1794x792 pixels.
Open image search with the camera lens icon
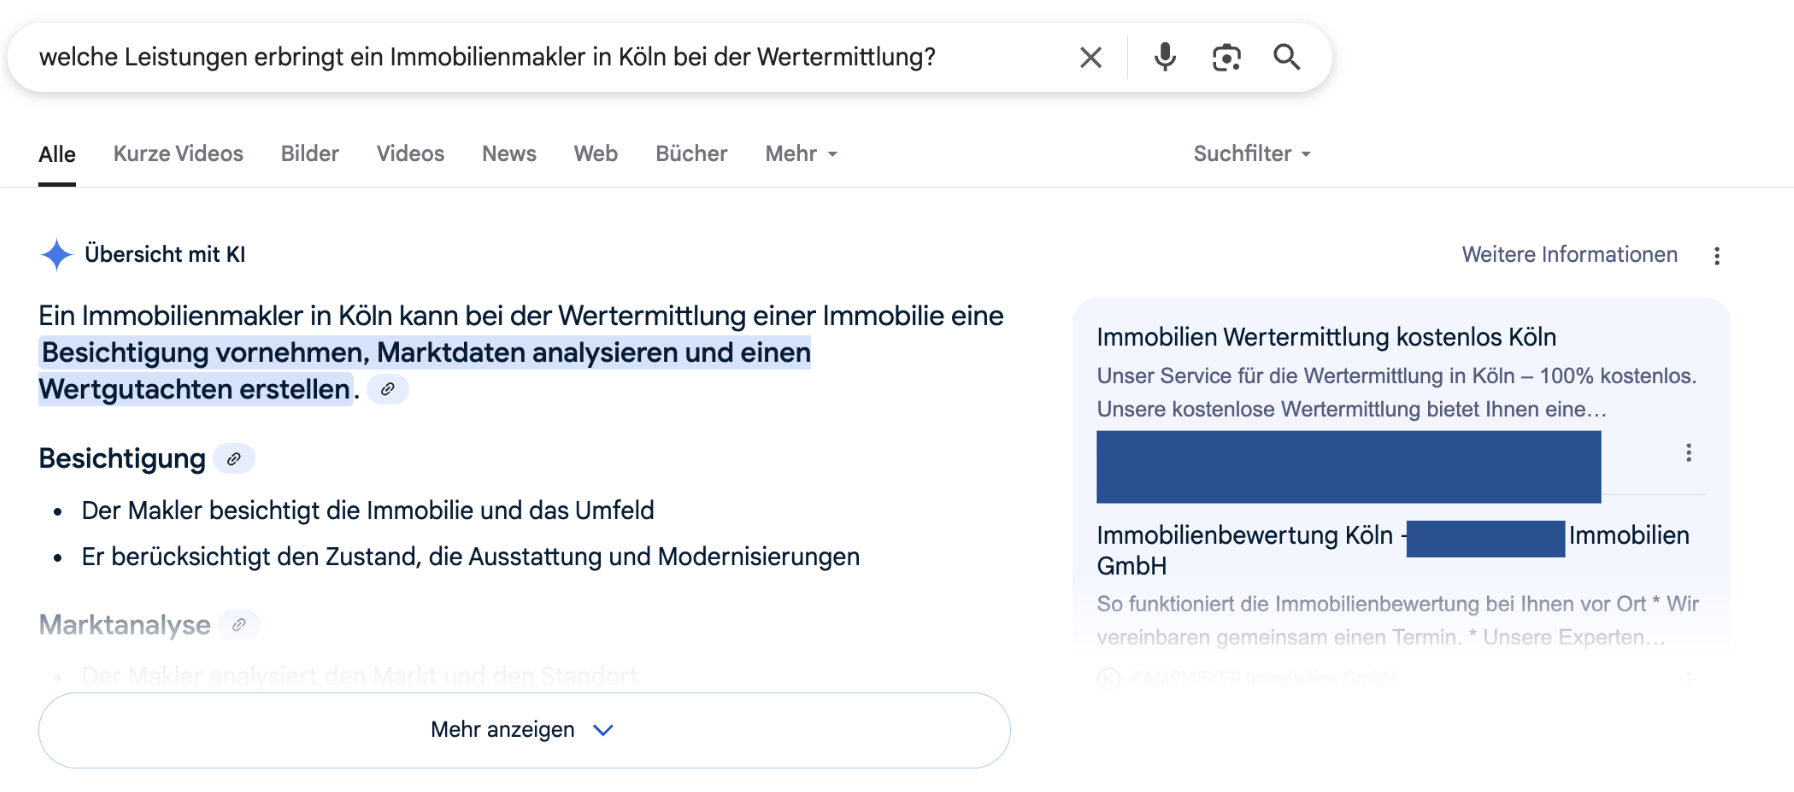1226,58
